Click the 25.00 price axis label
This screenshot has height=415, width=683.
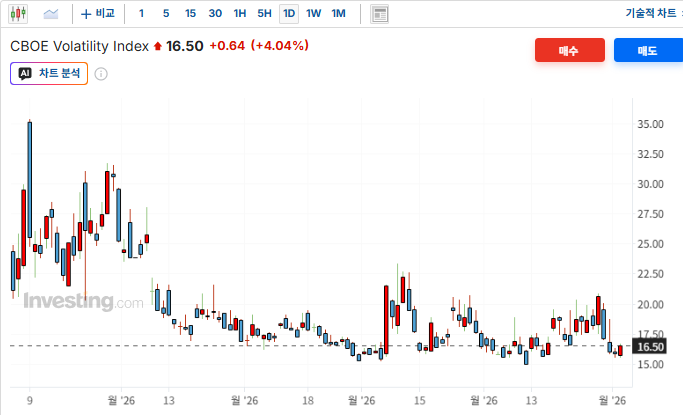coord(650,244)
